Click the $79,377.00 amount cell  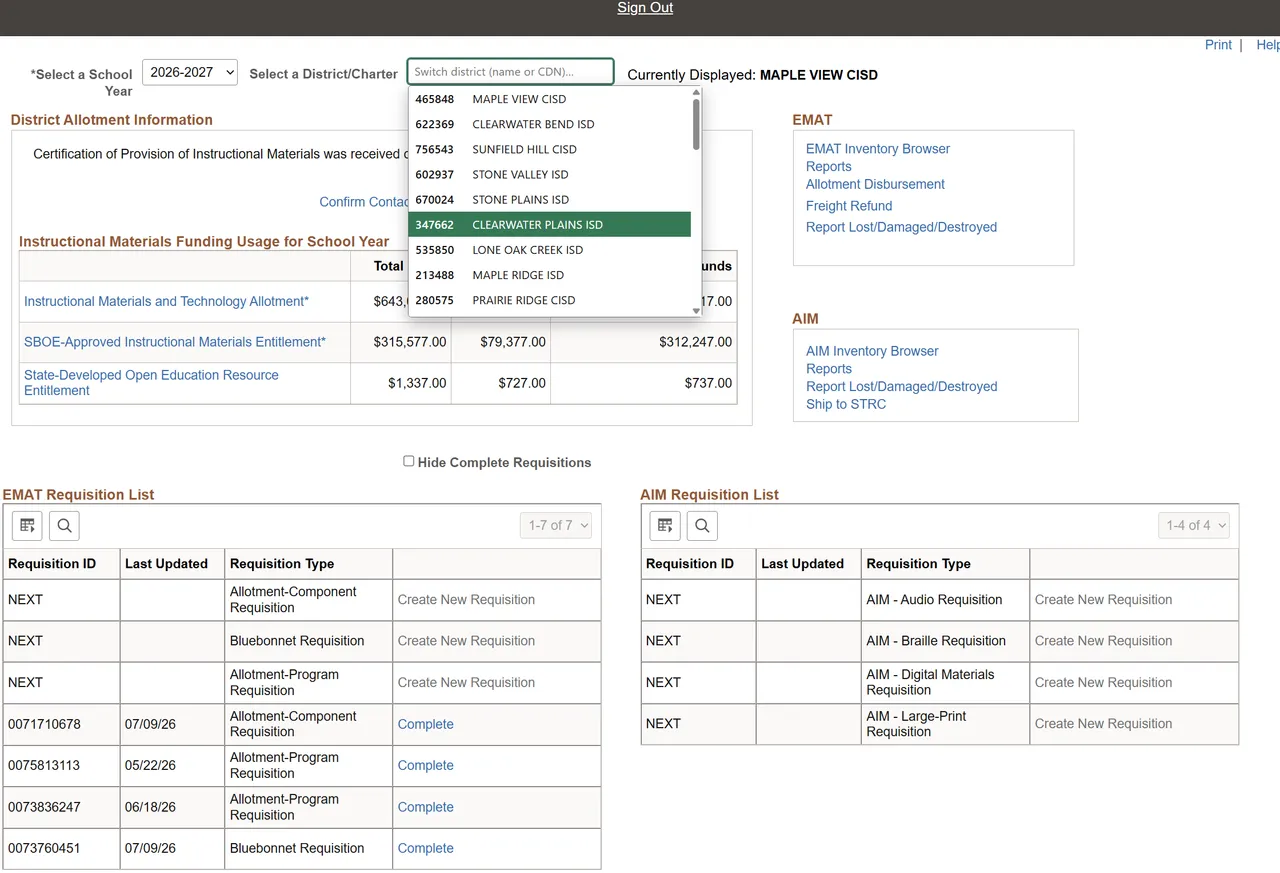coord(501,342)
